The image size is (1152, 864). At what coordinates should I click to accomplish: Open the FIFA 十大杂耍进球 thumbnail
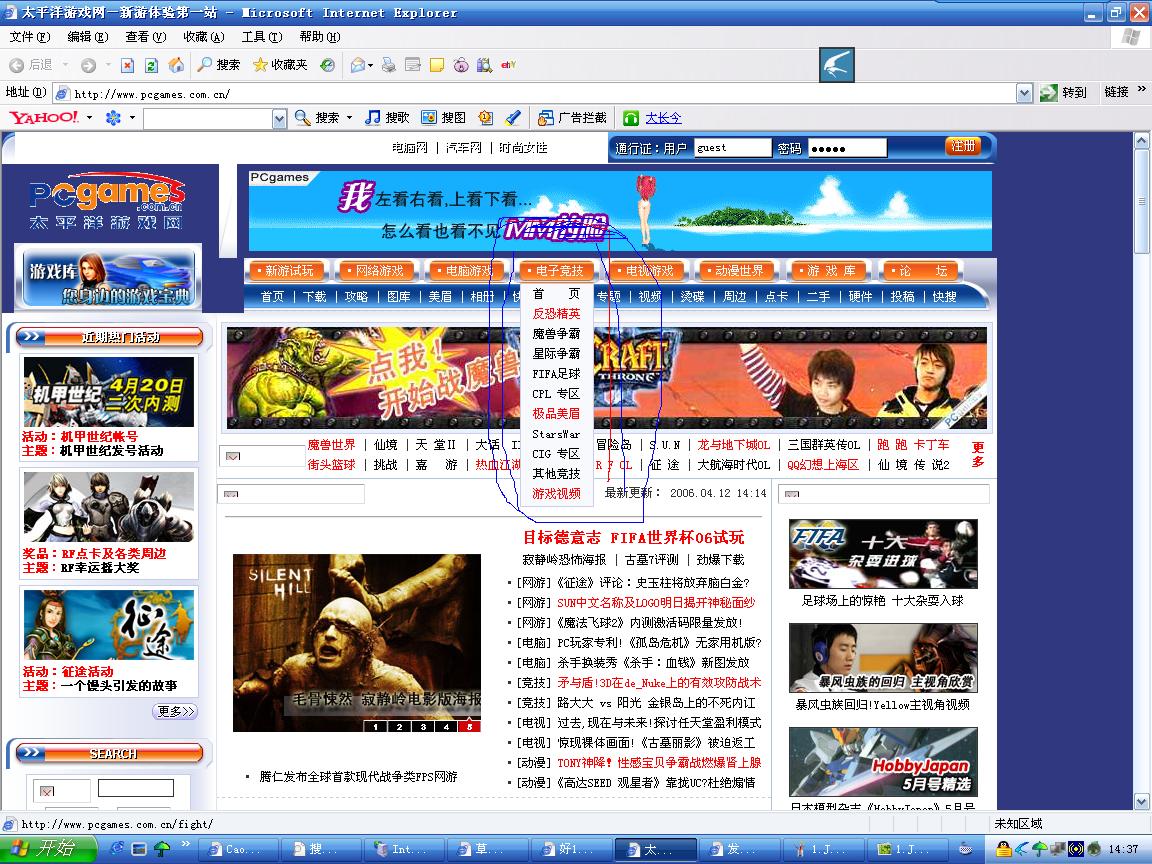pyautogui.click(x=883, y=553)
